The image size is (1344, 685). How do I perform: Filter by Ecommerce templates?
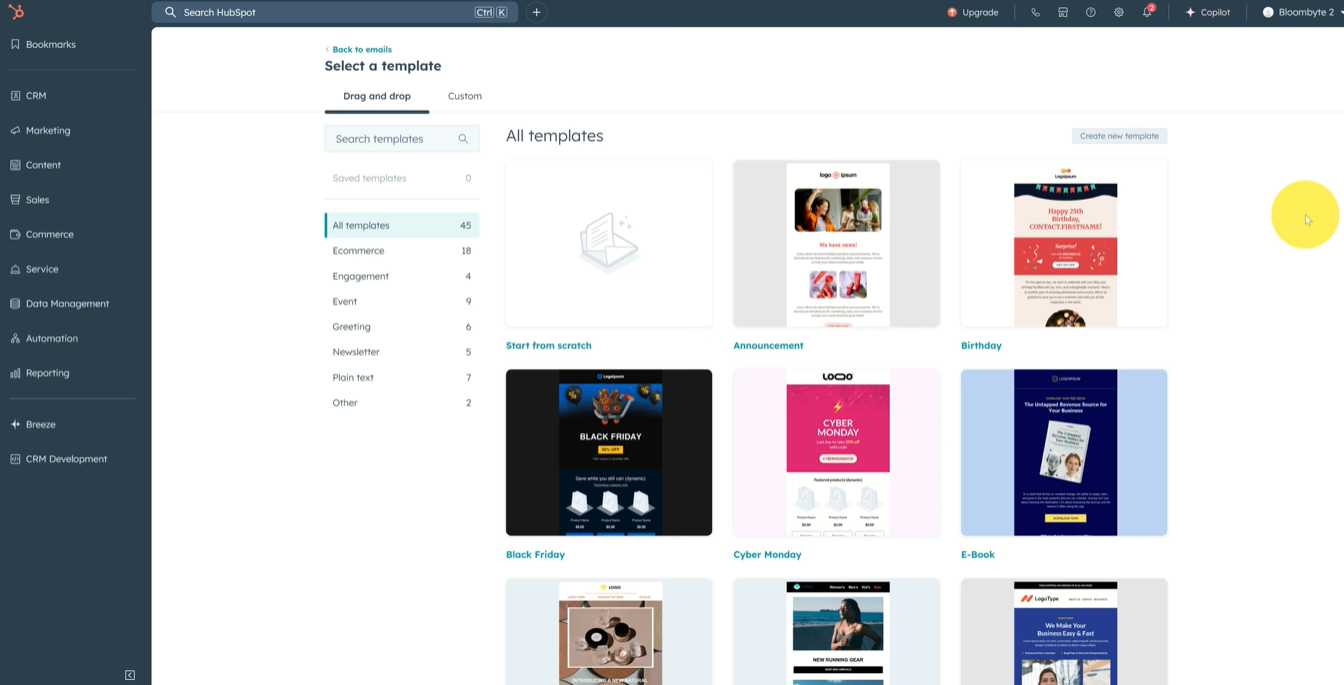point(401,251)
